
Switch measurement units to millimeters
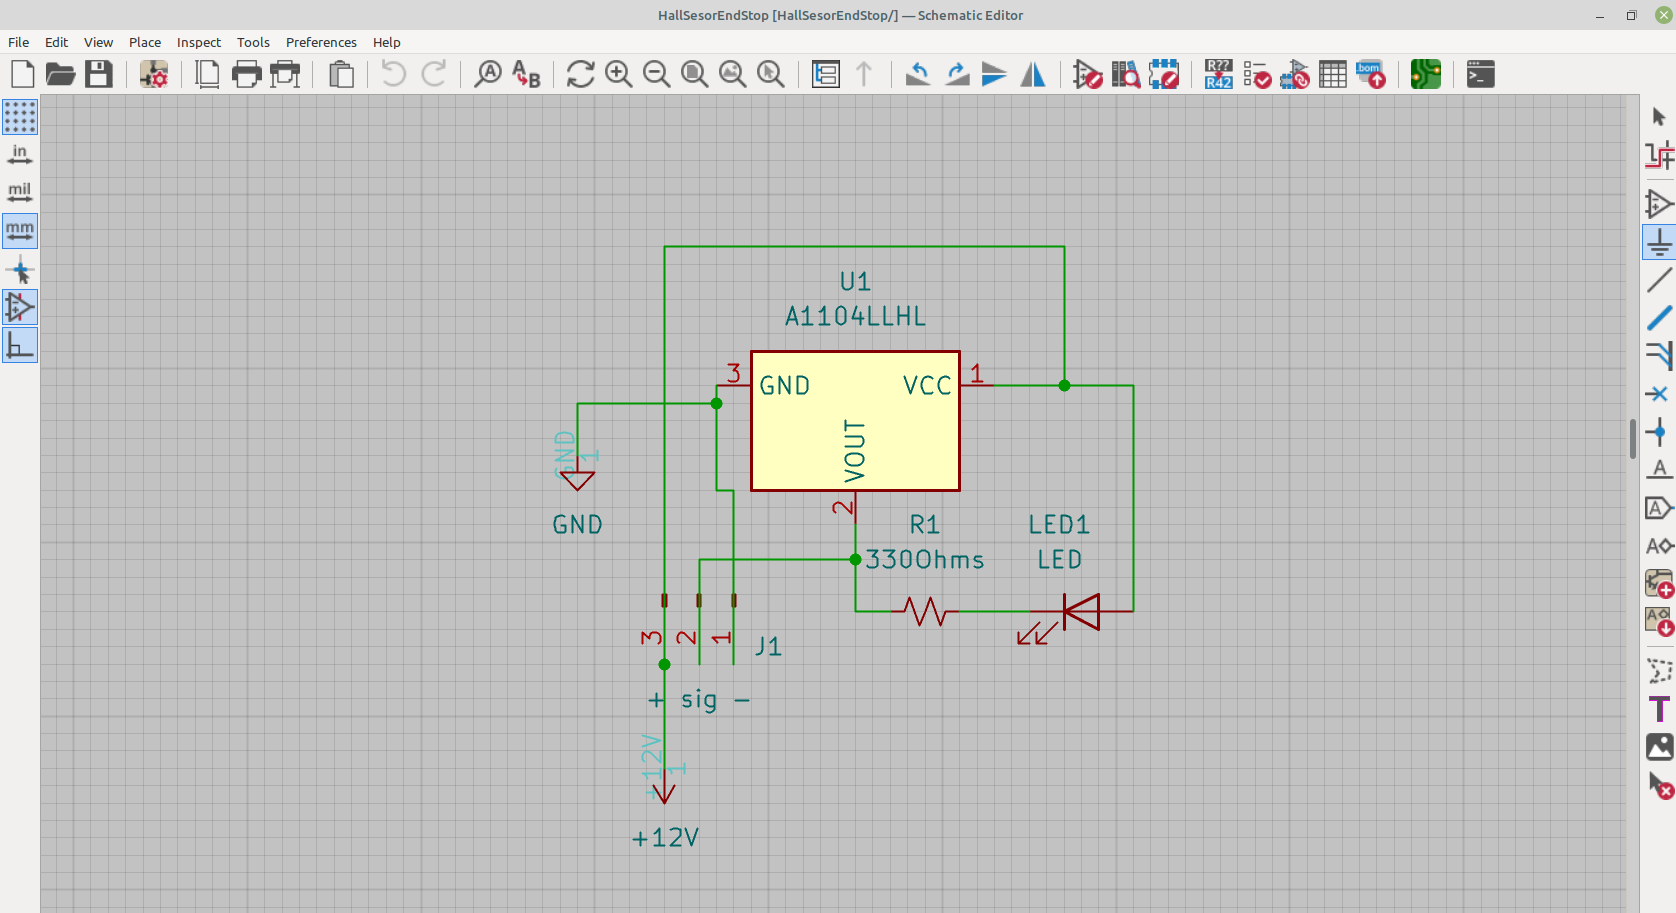tap(19, 231)
